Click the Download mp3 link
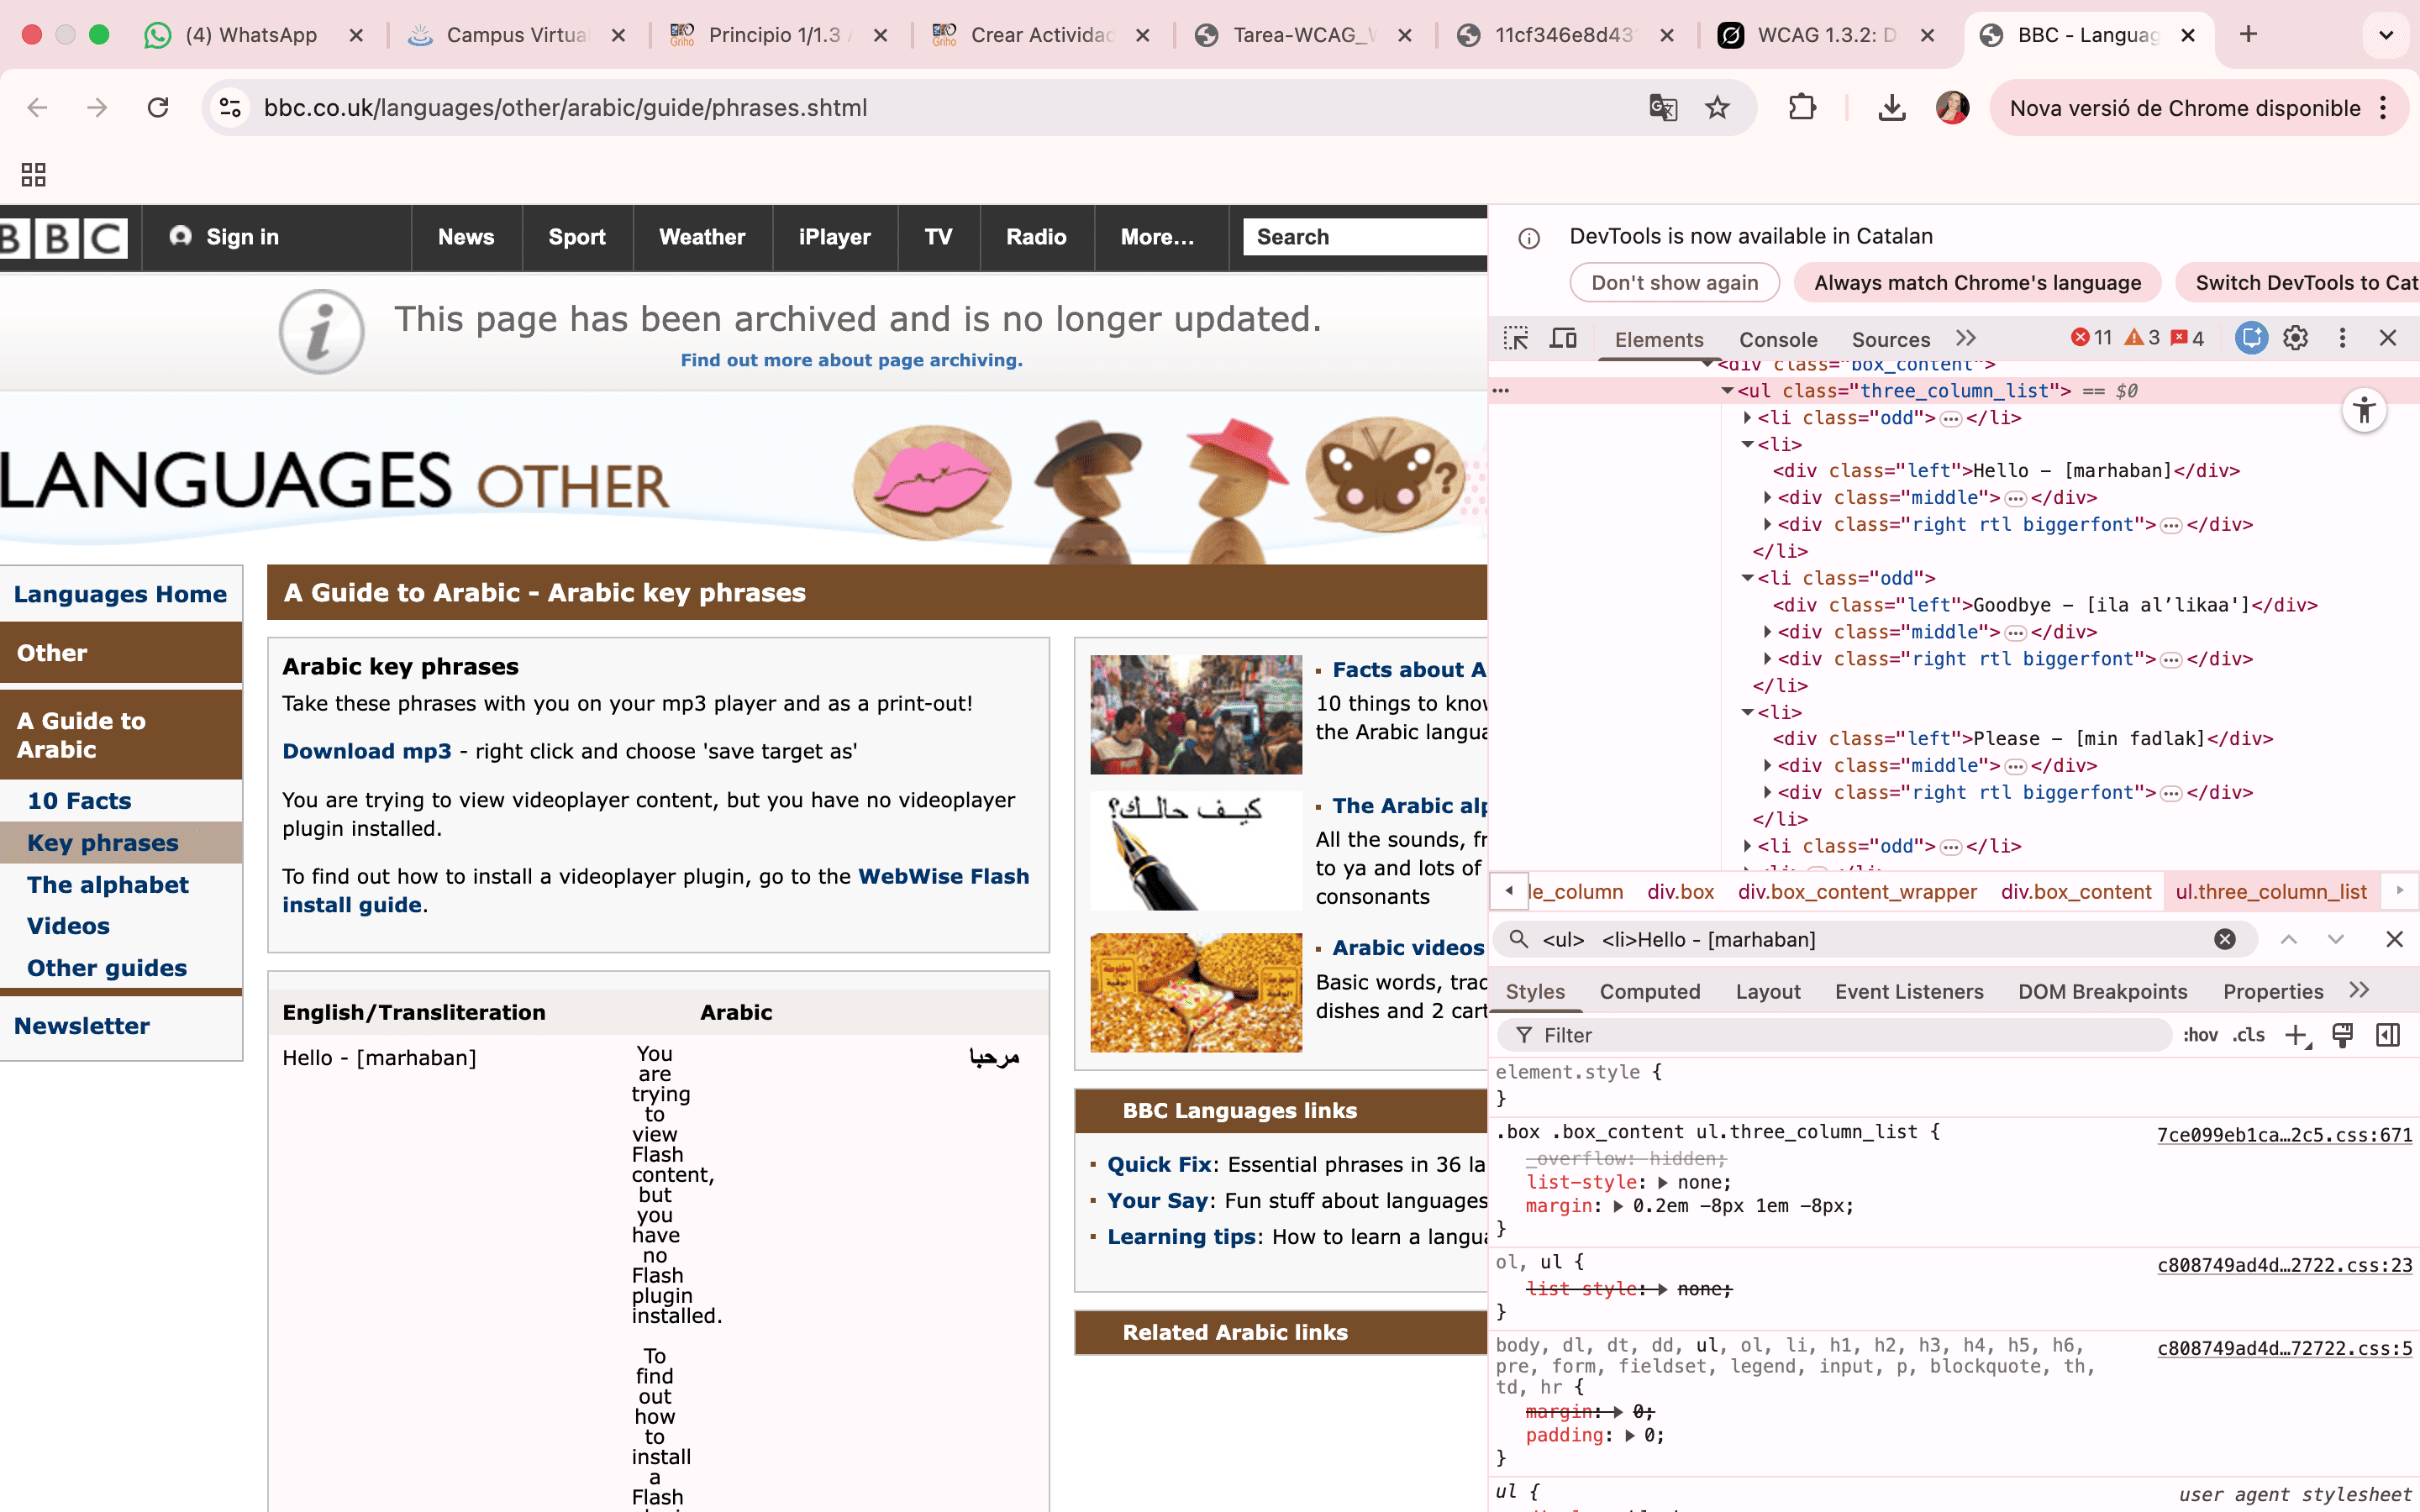Viewport: 2420px width, 1512px height. [x=366, y=751]
